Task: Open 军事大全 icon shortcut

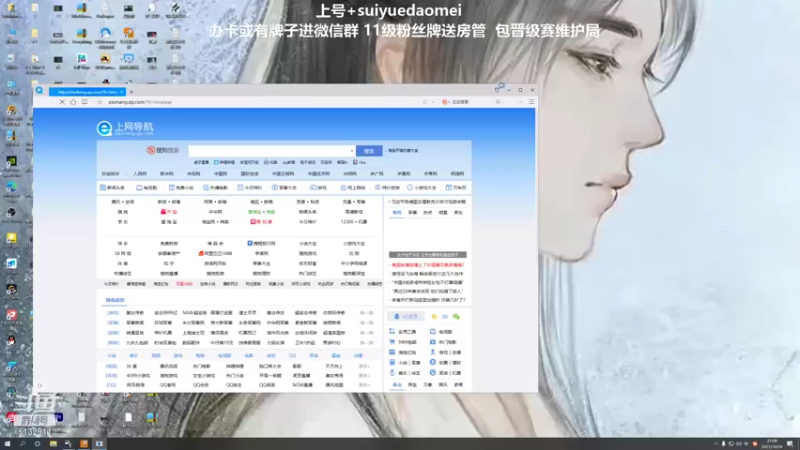Action: pyautogui.click(x=284, y=188)
